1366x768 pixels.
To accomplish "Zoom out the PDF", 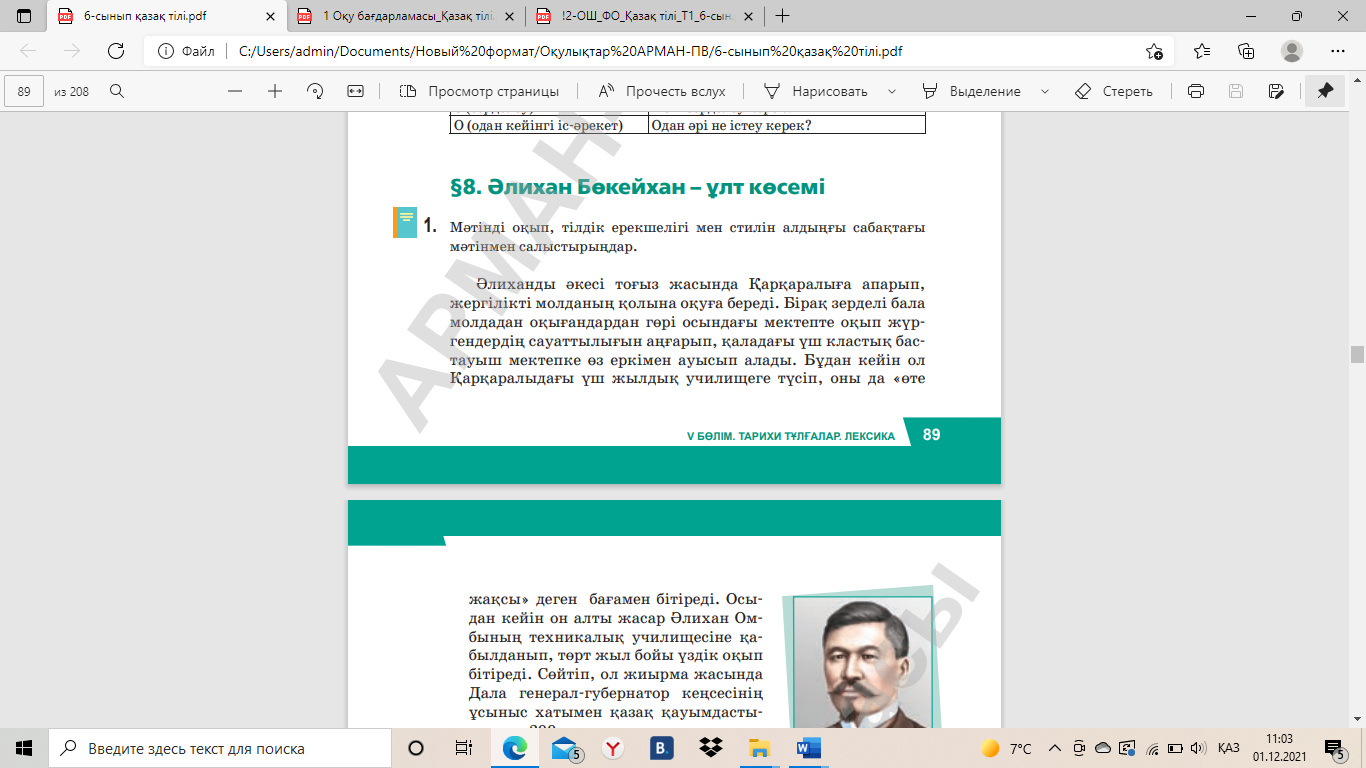I will 235,91.
